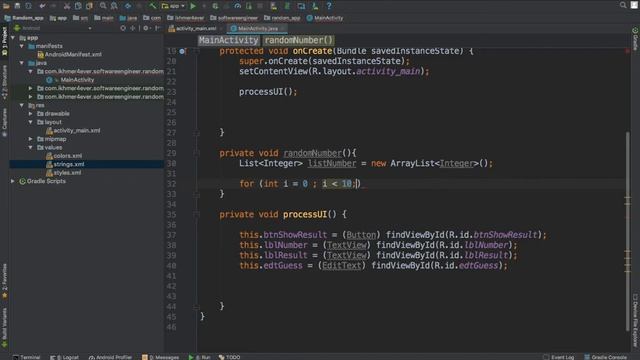Select MainActivity in the project tree

click(x=73, y=80)
